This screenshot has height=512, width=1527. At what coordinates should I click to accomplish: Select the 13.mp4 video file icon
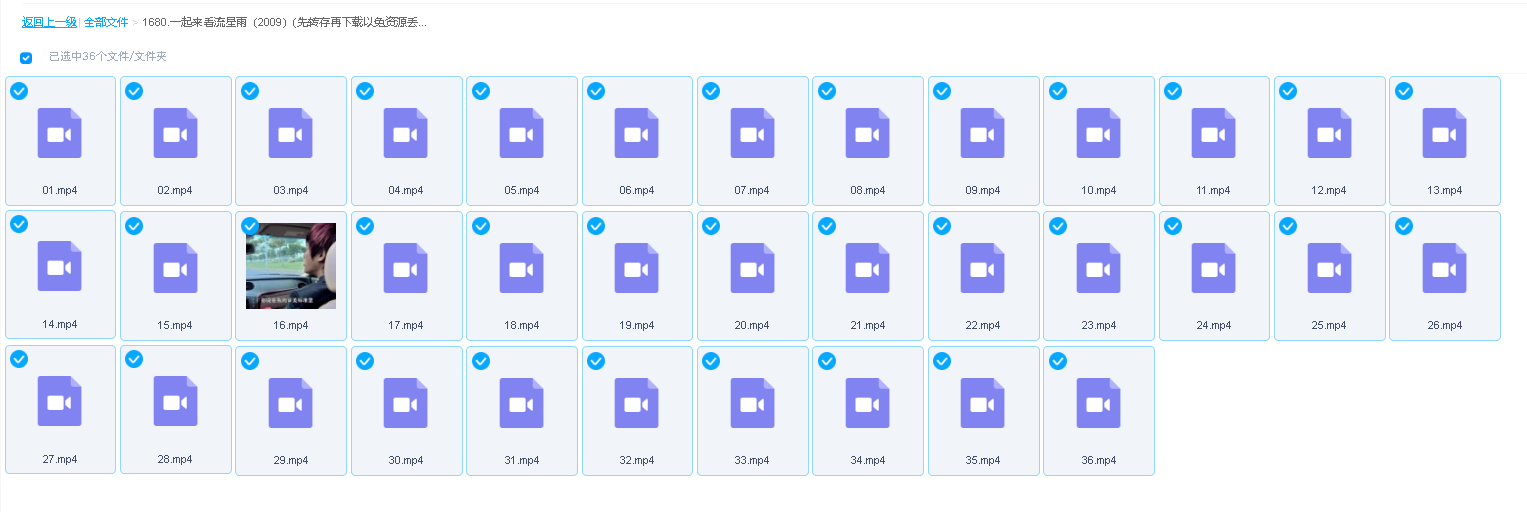pos(1444,133)
